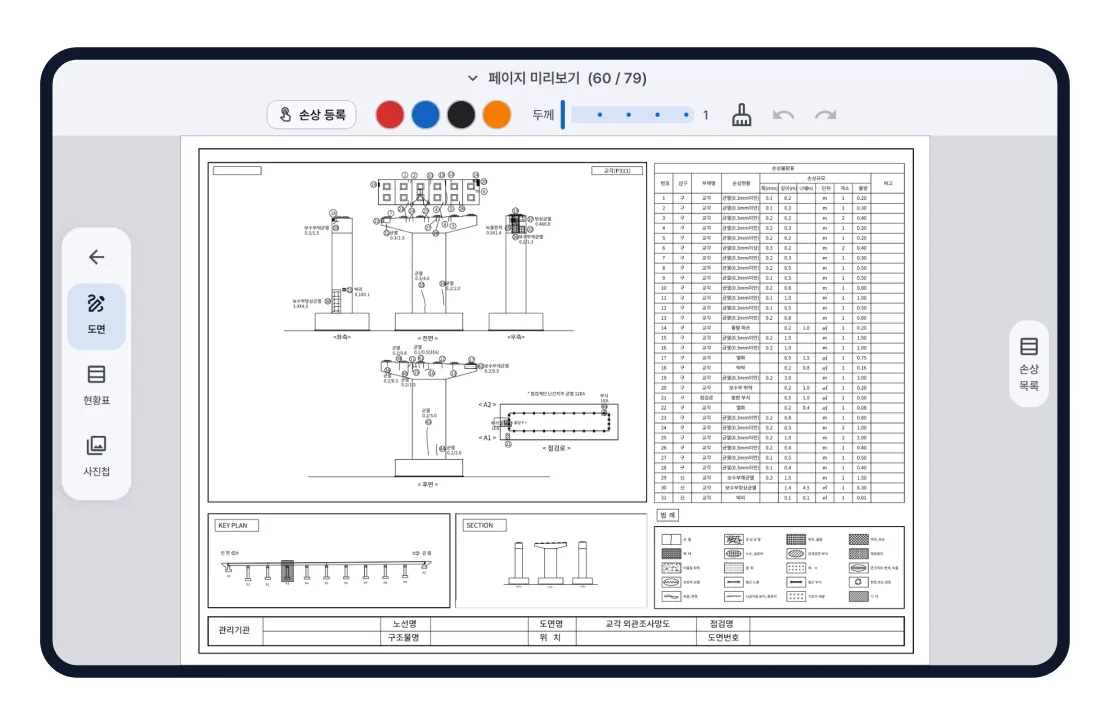The image size is (1110, 710).
Task: Collapse page preview with chevron
Action: (472, 78)
